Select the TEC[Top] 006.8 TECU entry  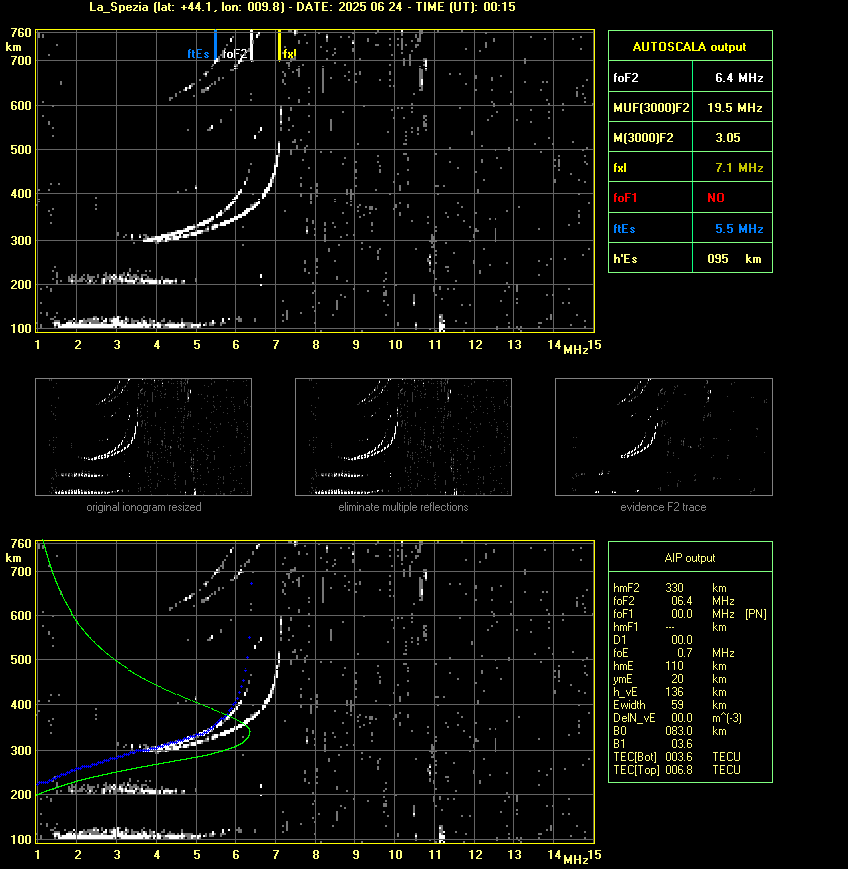677,770
